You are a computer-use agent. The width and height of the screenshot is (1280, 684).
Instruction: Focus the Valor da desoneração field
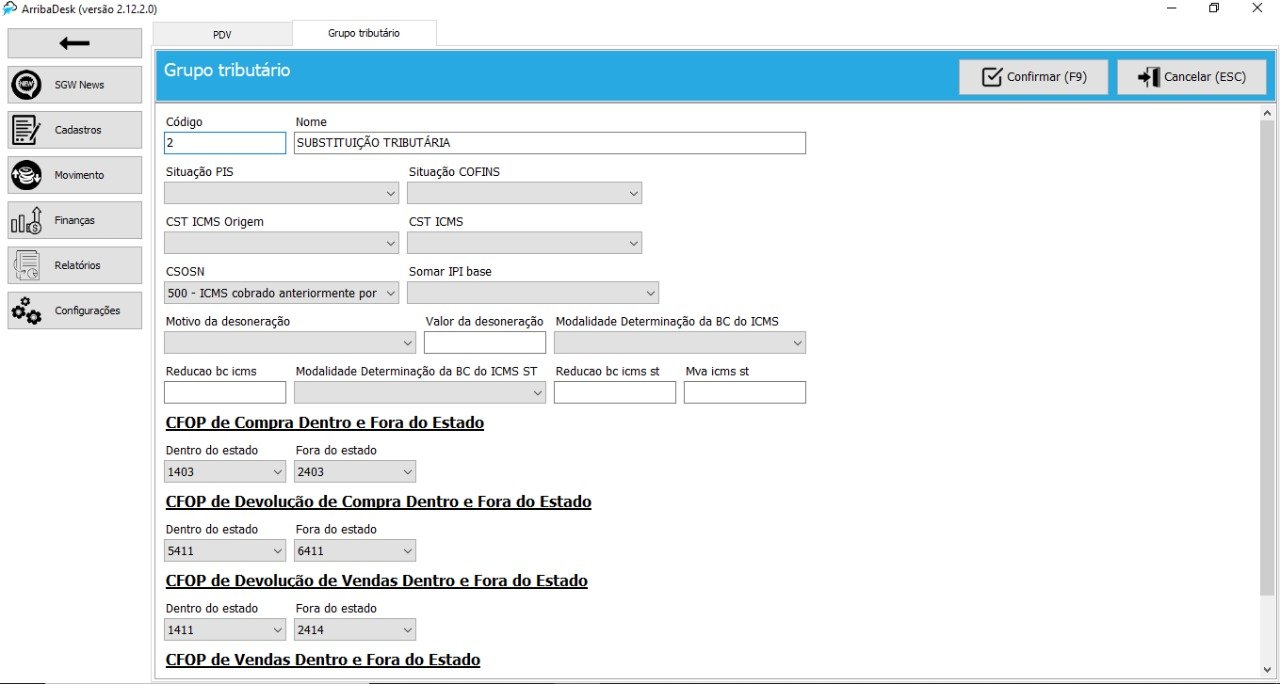point(485,343)
